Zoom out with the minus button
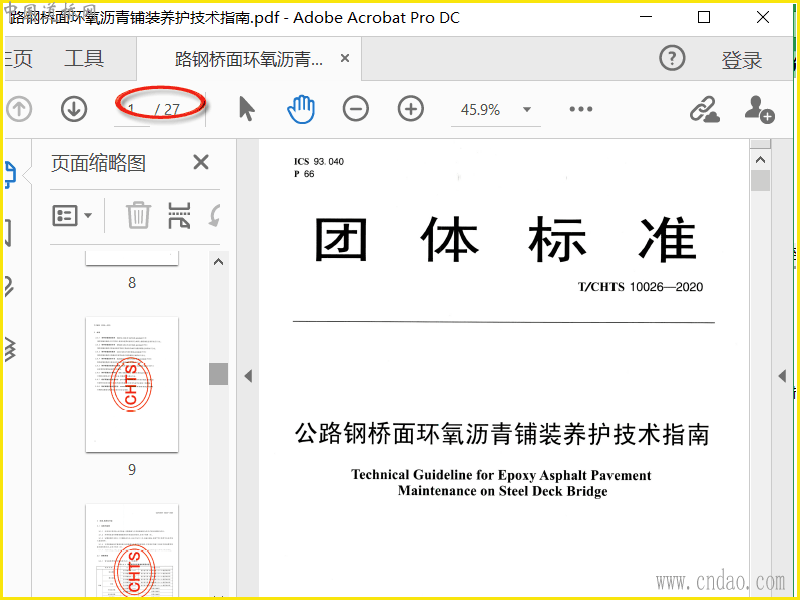800x600 pixels. [356, 109]
